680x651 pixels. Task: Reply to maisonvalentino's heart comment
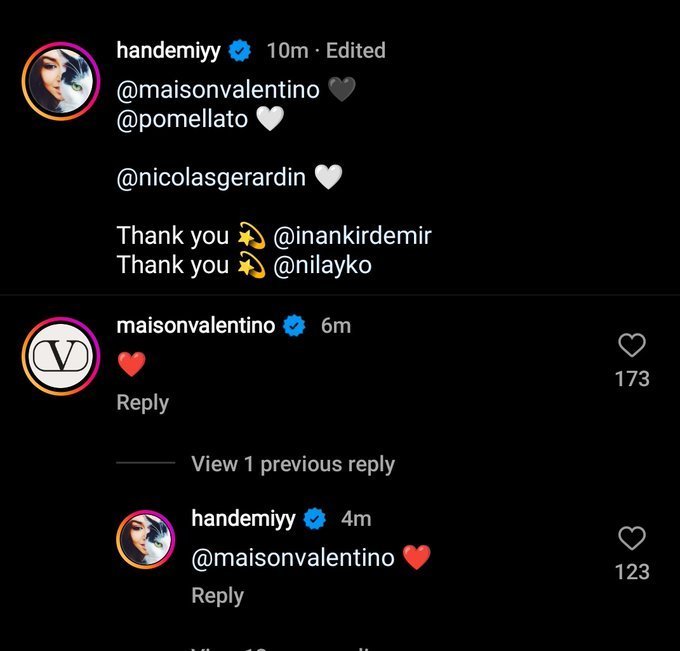pyautogui.click(x=142, y=402)
